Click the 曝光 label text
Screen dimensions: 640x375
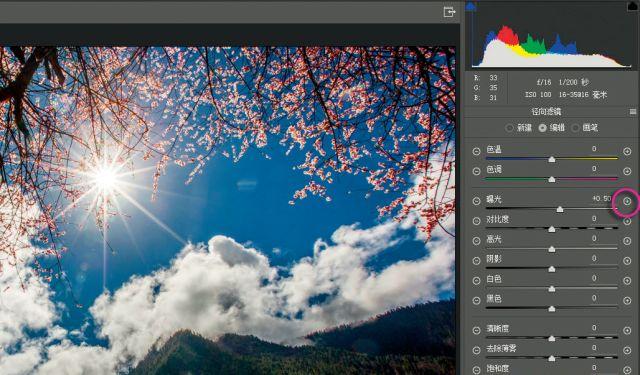pyautogui.click(x=494, y=200)
